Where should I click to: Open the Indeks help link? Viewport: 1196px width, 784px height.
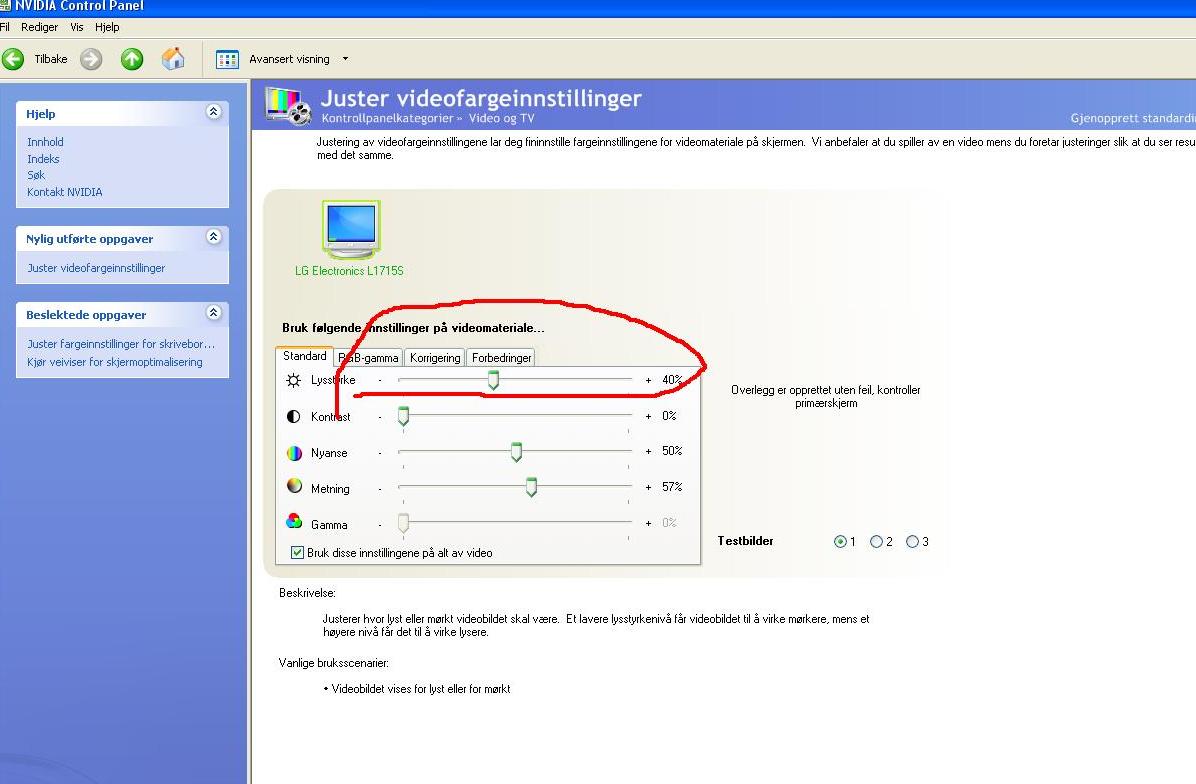click(x=43, y=159)
